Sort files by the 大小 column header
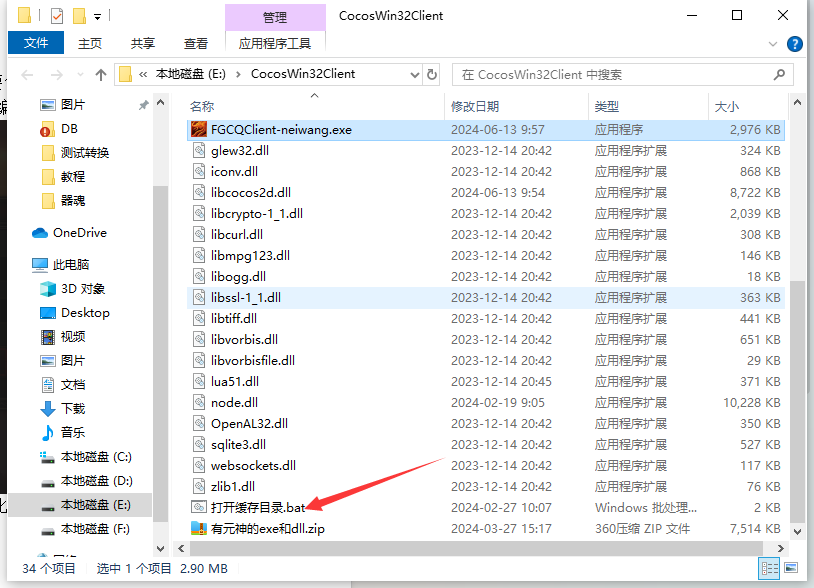This screenshot has height=588, width=814. click(726, 106)
